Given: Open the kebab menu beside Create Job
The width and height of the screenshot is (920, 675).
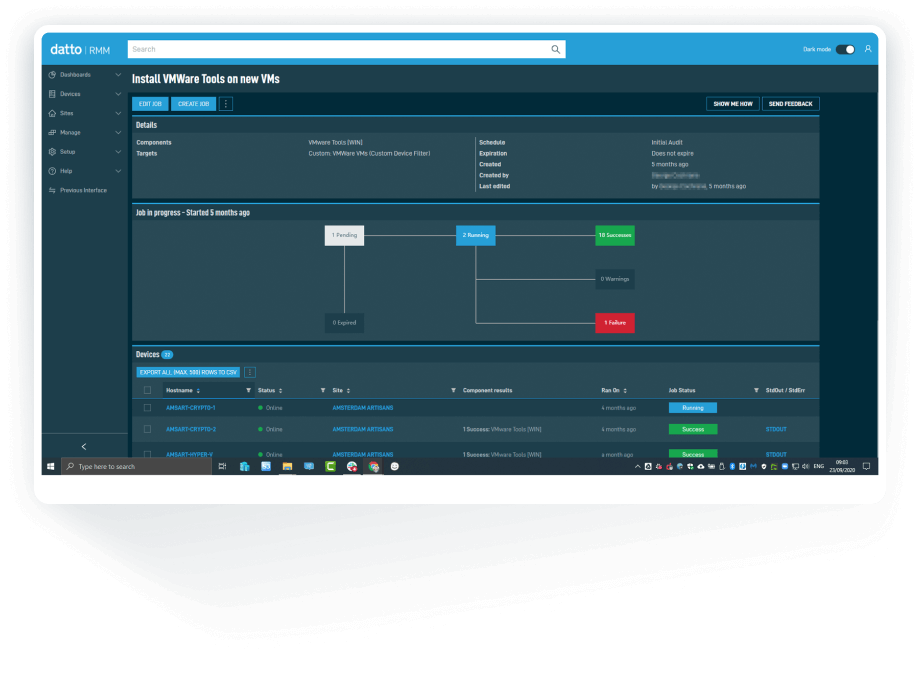Looking at the screenshot, I should tap(226, 104).
